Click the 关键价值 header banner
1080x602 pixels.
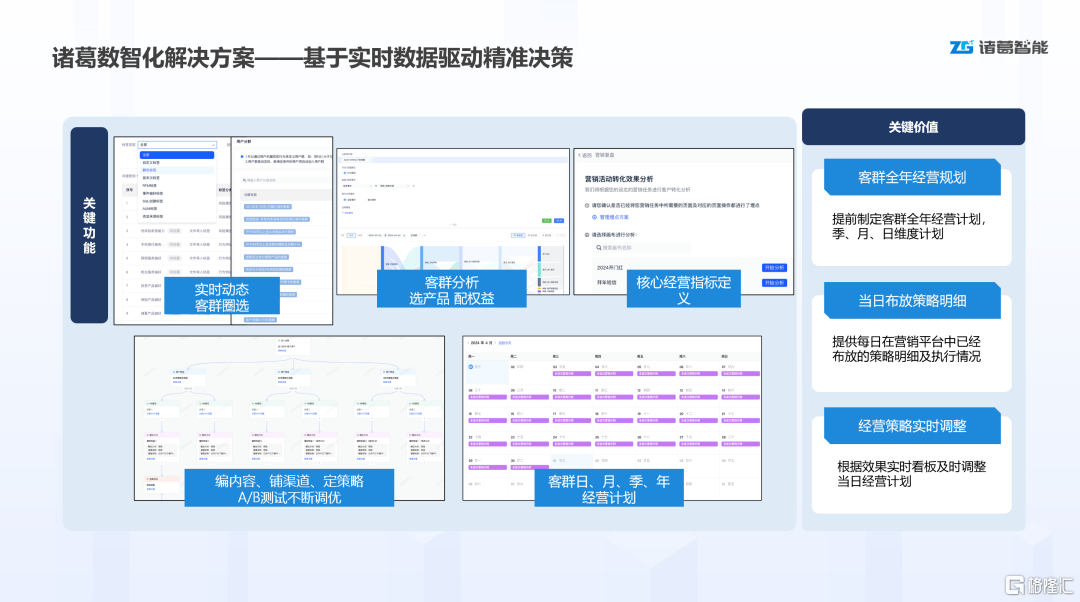point(913,127)
